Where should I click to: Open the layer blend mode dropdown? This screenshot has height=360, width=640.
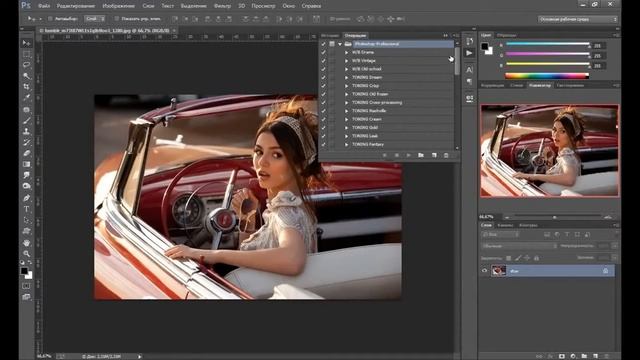[520, 246]
